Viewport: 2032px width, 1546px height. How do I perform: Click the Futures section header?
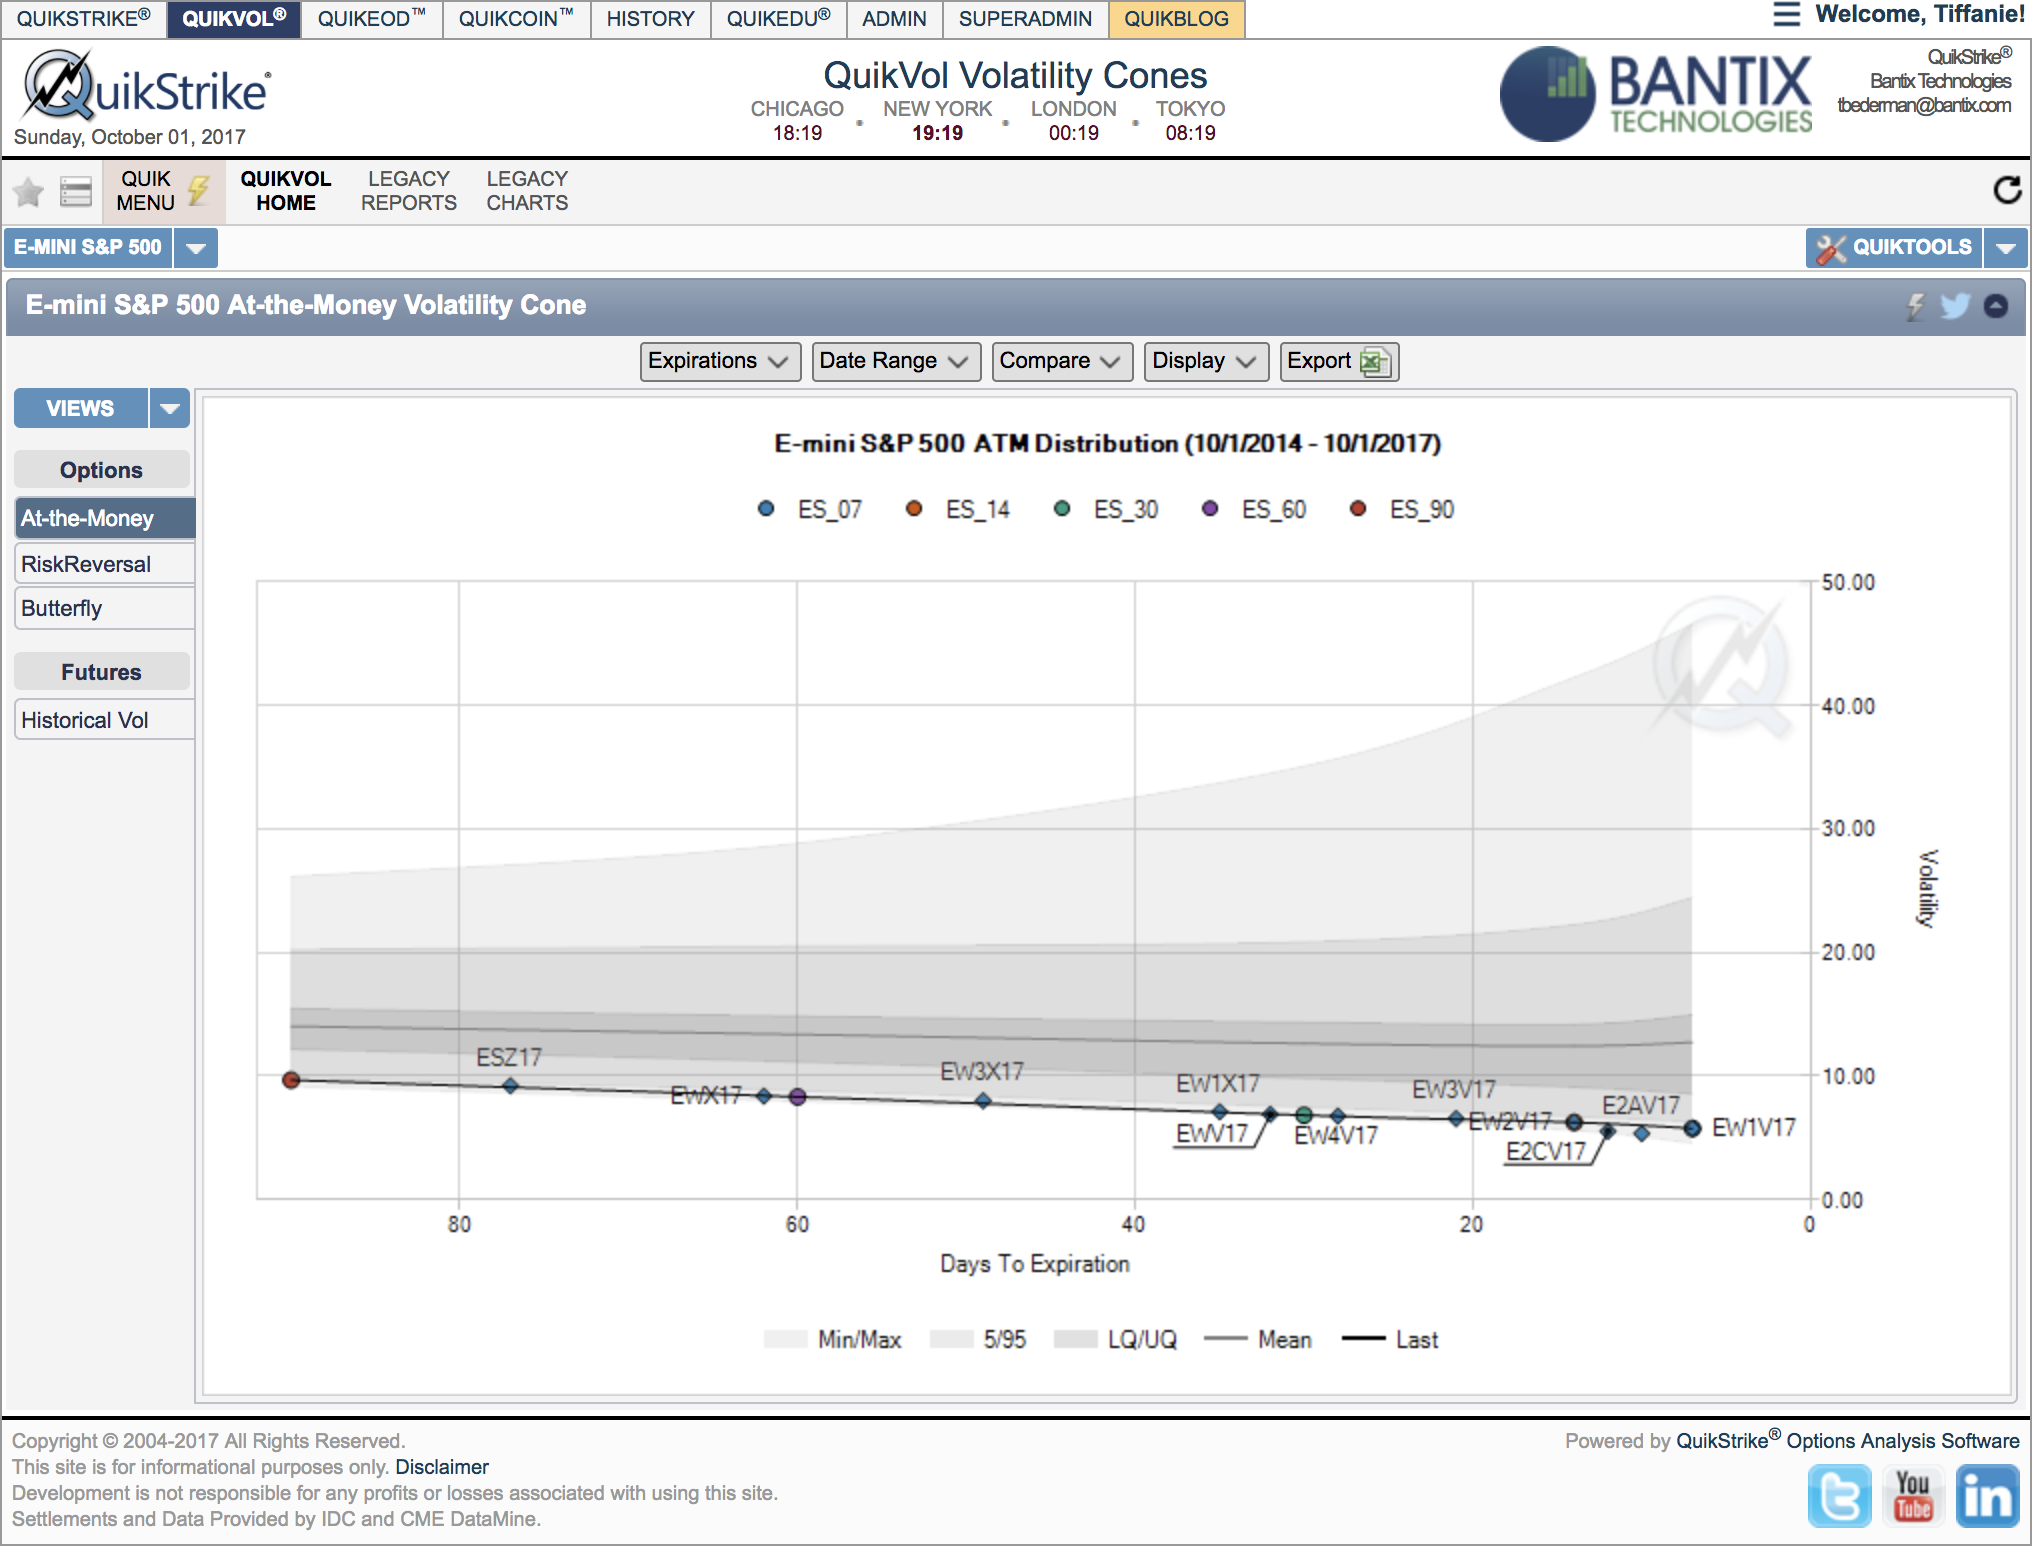tap(101, 672)
